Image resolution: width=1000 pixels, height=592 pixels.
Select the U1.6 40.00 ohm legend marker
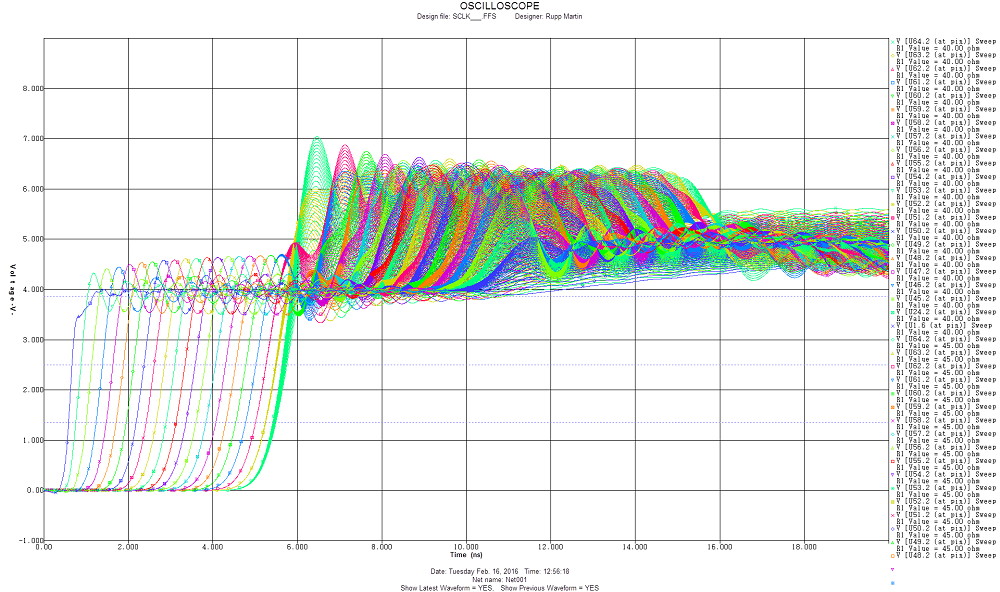pyautogui.click(x=892, y=326)
